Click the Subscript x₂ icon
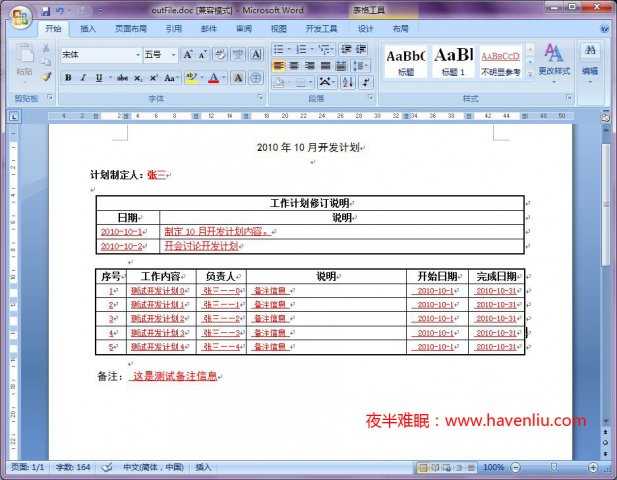 138,78
